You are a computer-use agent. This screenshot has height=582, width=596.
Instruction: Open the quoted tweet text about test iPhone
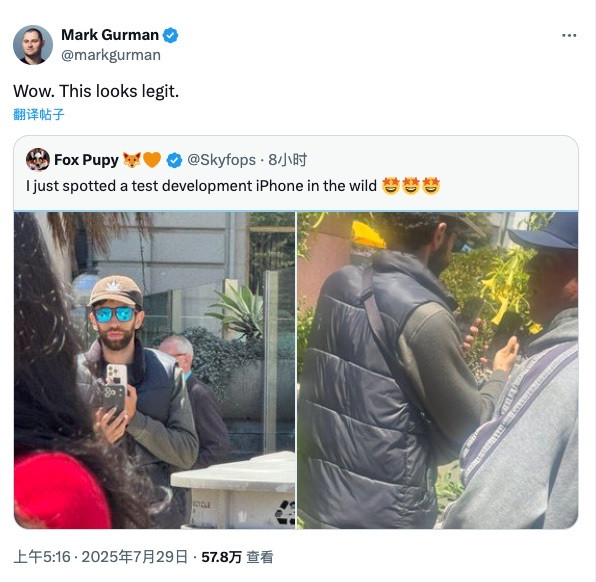201,186
